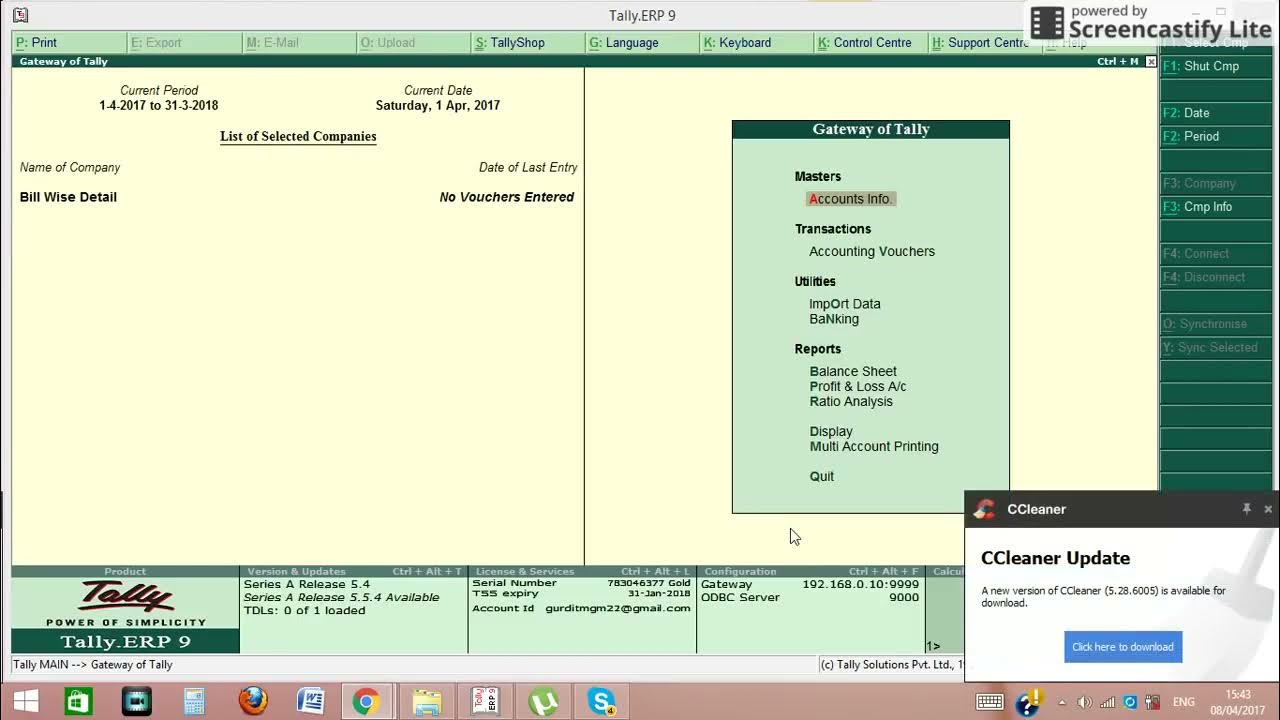Open Profit & Loss A/c report
This screenshot has height=720, width=1280.
pos(858,387)
